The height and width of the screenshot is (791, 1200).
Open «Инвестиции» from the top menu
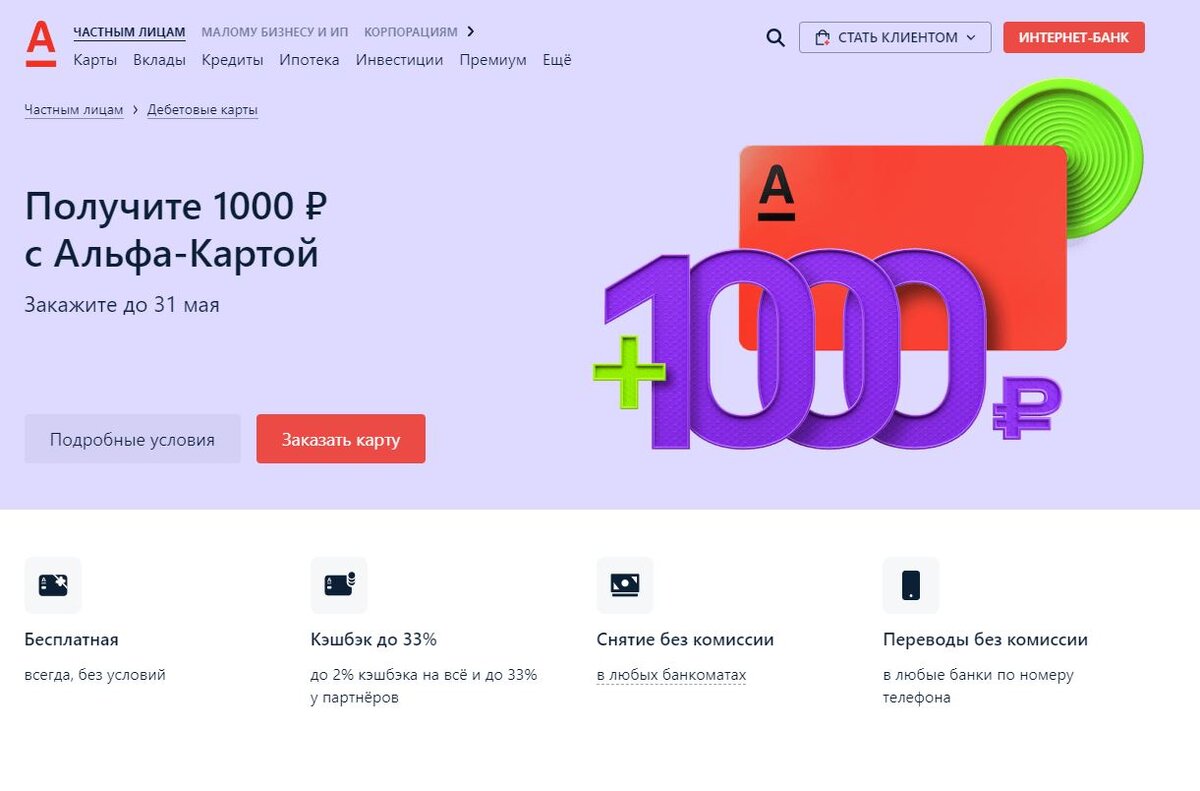pyautogui.click(x=399, y=60)
